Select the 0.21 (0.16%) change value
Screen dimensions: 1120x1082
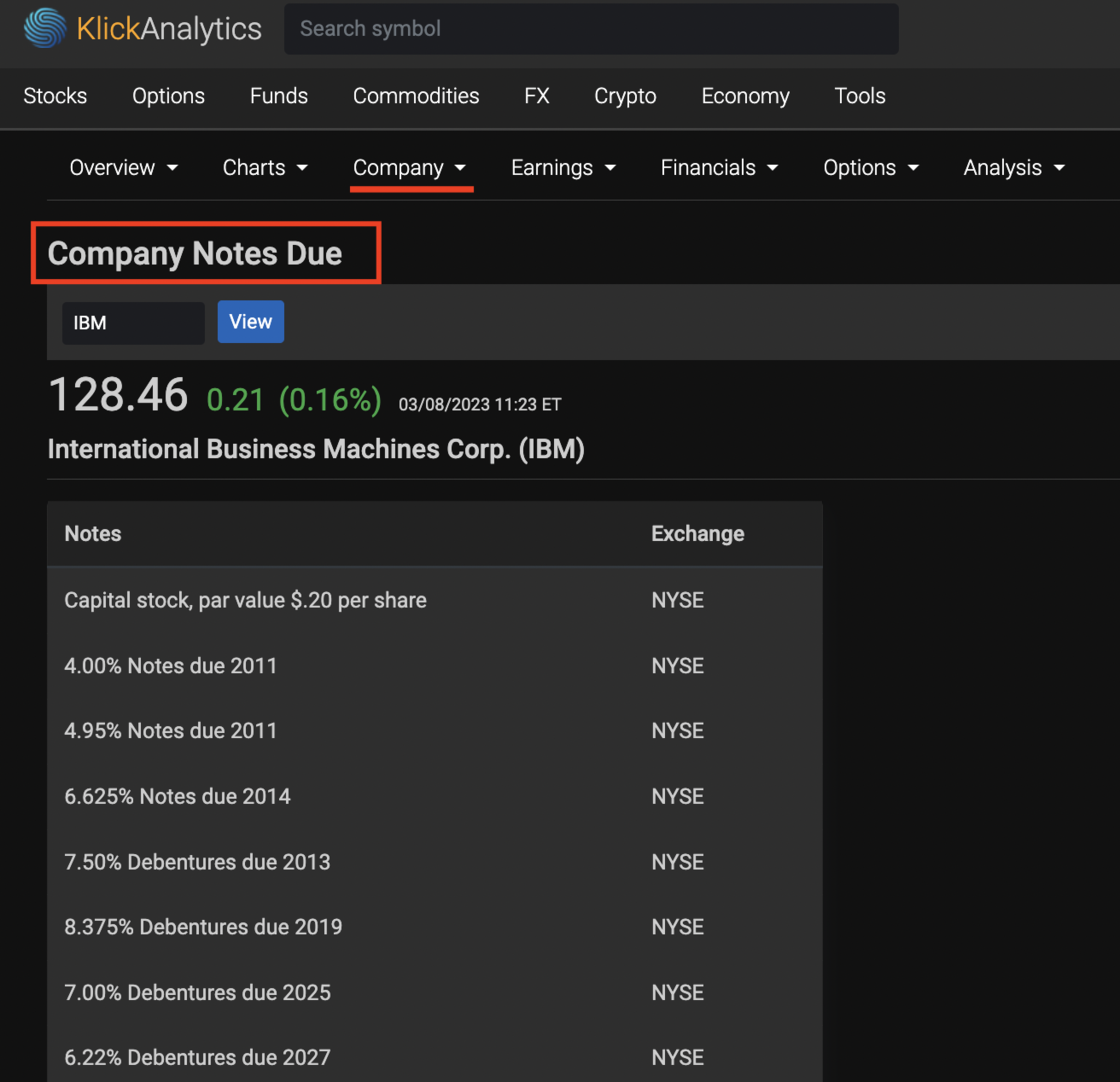294,400
